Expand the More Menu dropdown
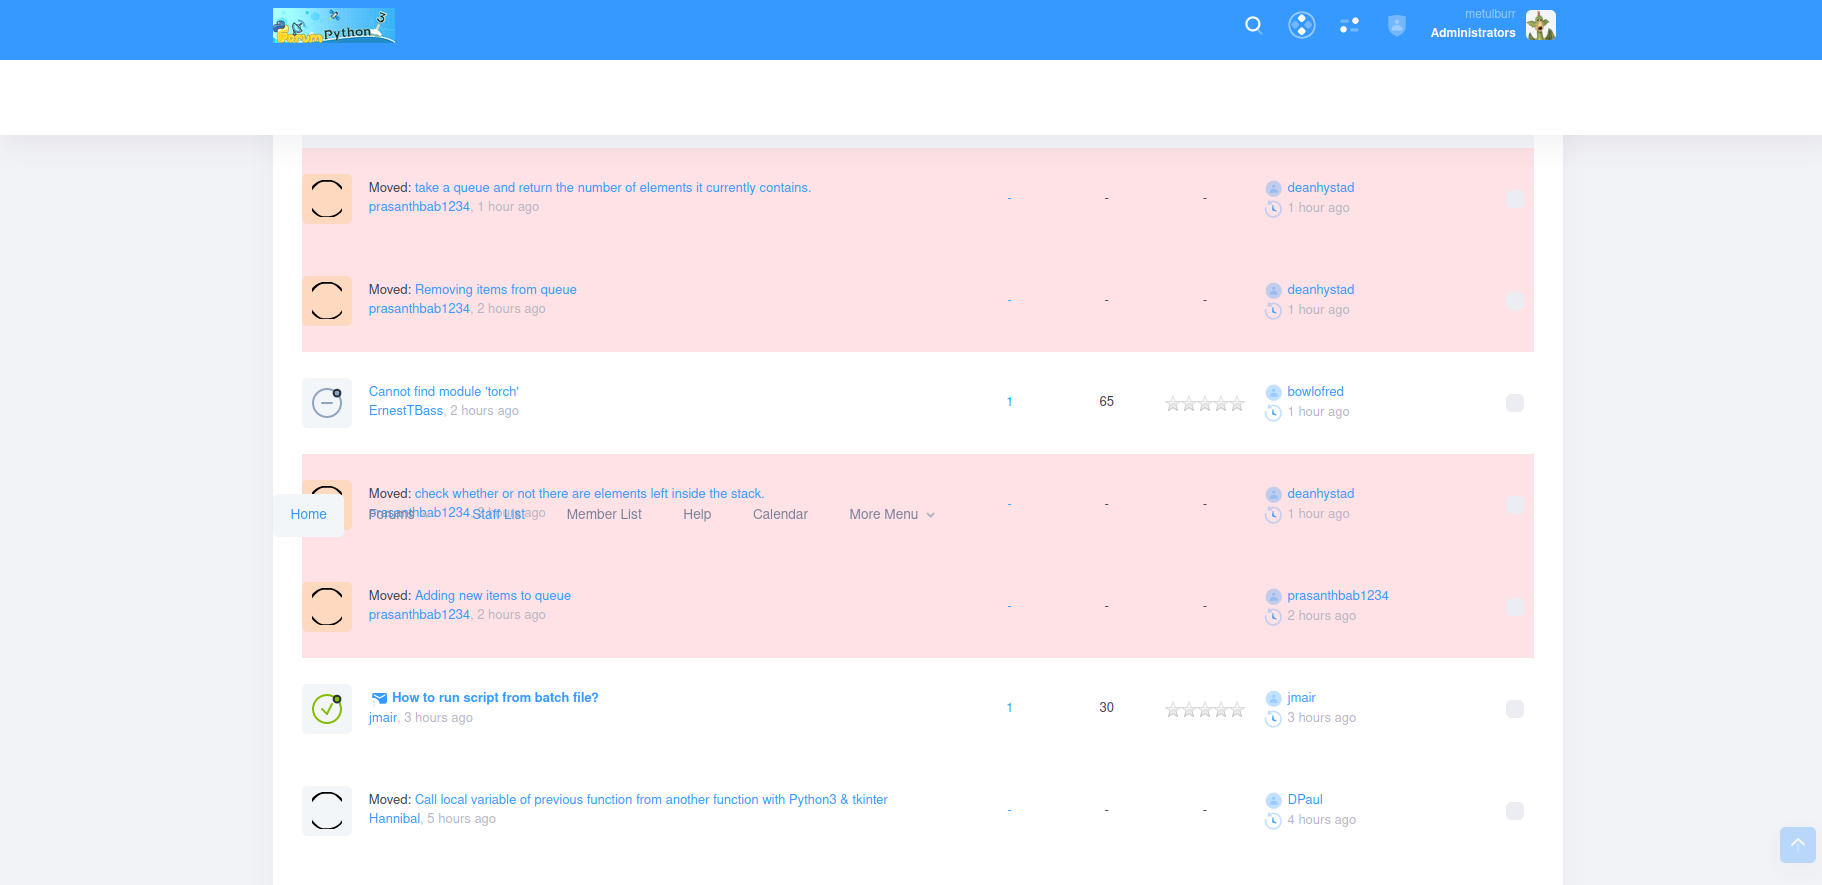 (891, 515)
